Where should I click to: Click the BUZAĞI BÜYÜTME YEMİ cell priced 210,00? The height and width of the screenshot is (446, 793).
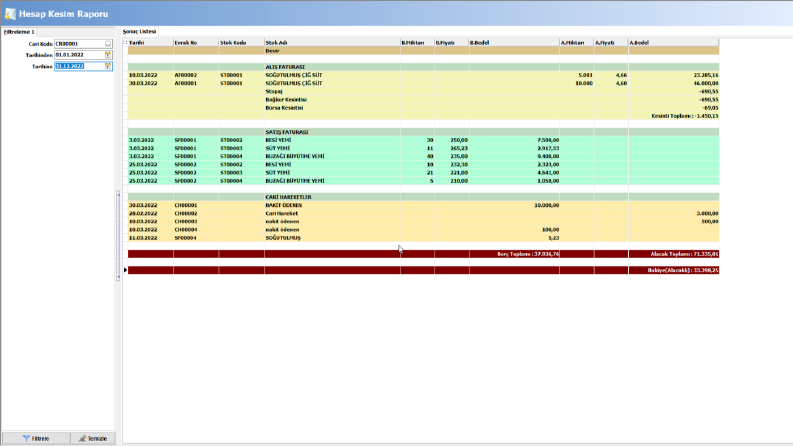click(332, 181)
